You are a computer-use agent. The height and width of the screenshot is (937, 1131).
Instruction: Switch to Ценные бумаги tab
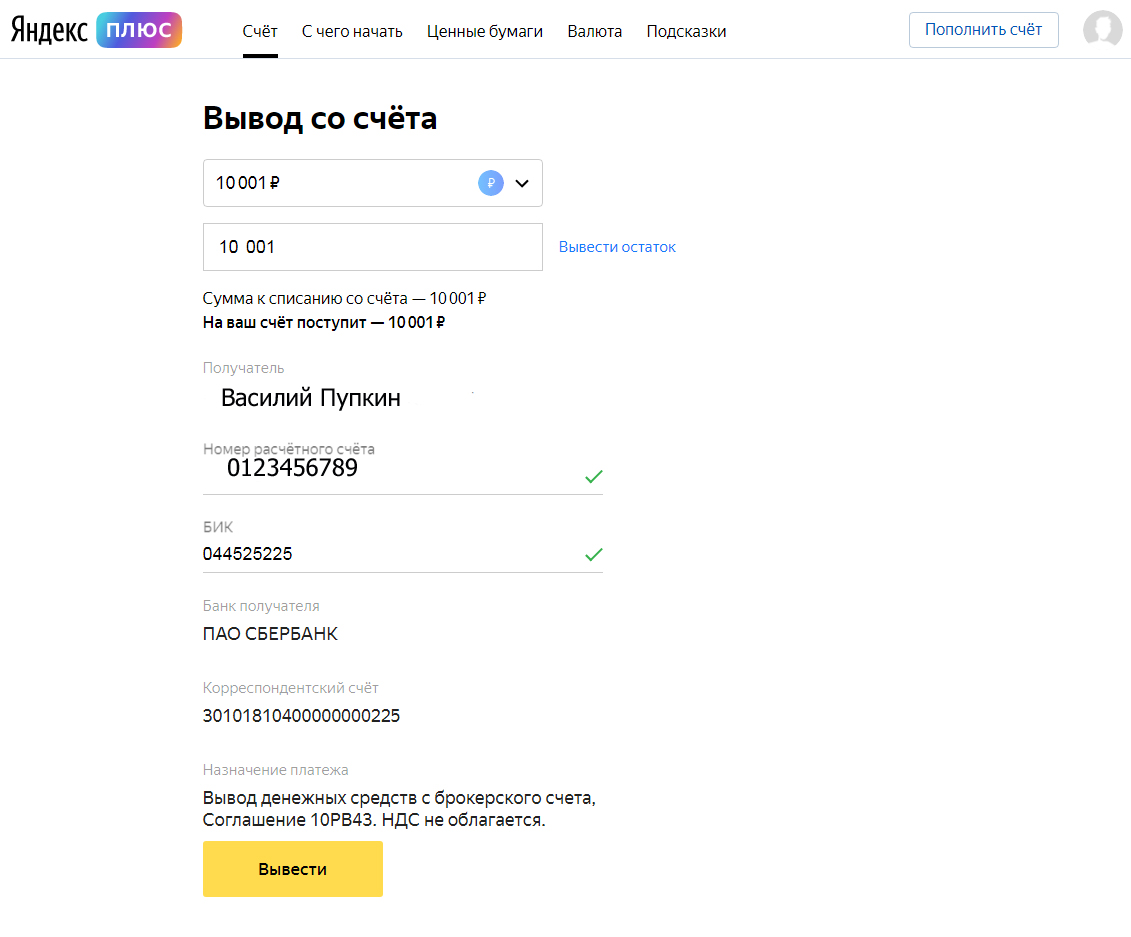coord(485,31)
